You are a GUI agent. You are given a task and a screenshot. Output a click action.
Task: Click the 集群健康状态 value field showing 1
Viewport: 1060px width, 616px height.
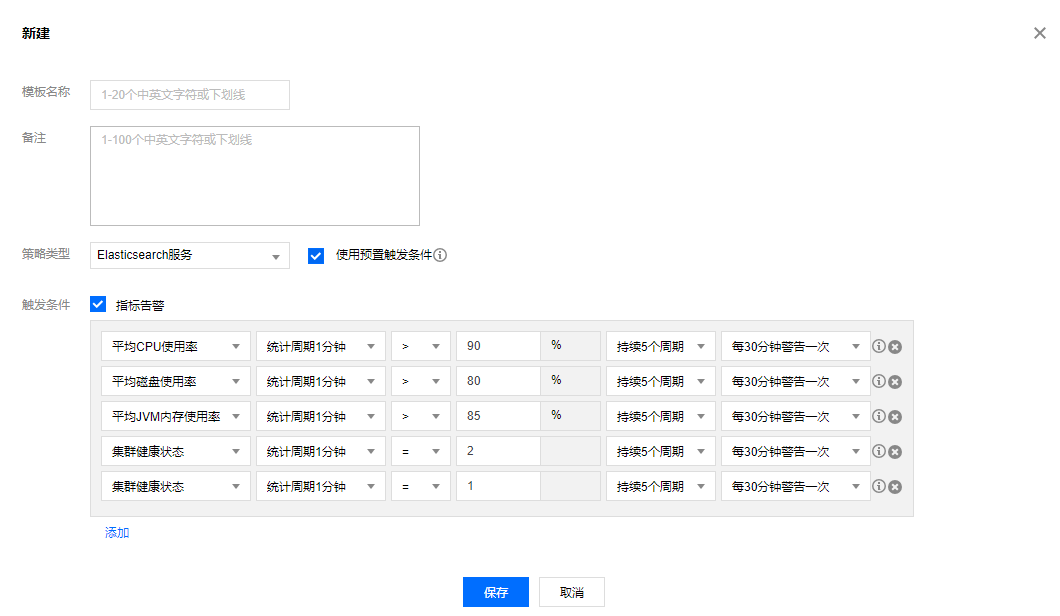(498, 486)
